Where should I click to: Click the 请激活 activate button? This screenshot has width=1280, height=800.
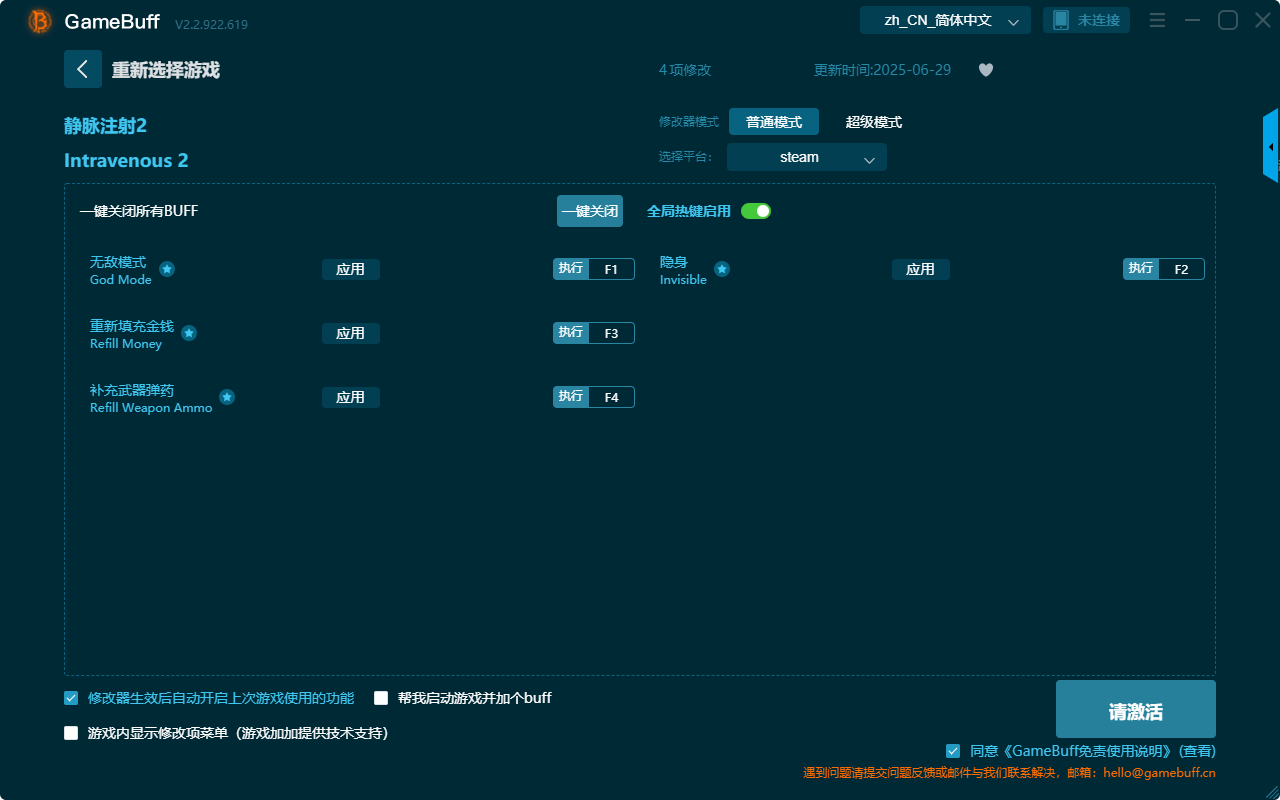point(1136,709)
